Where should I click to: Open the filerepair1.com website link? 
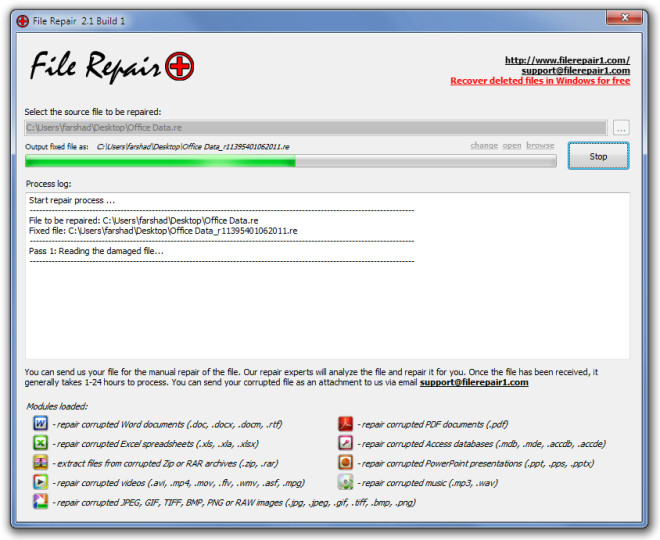tap(567, 60)
